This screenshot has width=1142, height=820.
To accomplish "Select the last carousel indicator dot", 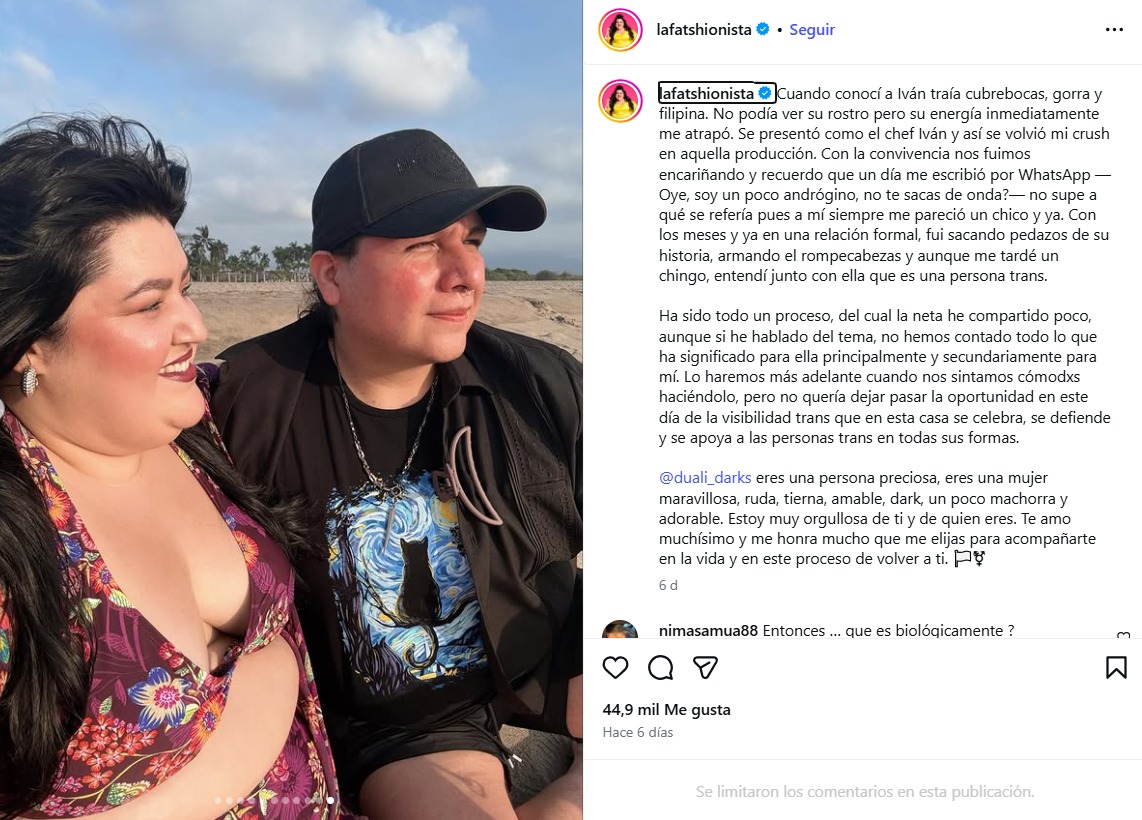I will (330, 800).
